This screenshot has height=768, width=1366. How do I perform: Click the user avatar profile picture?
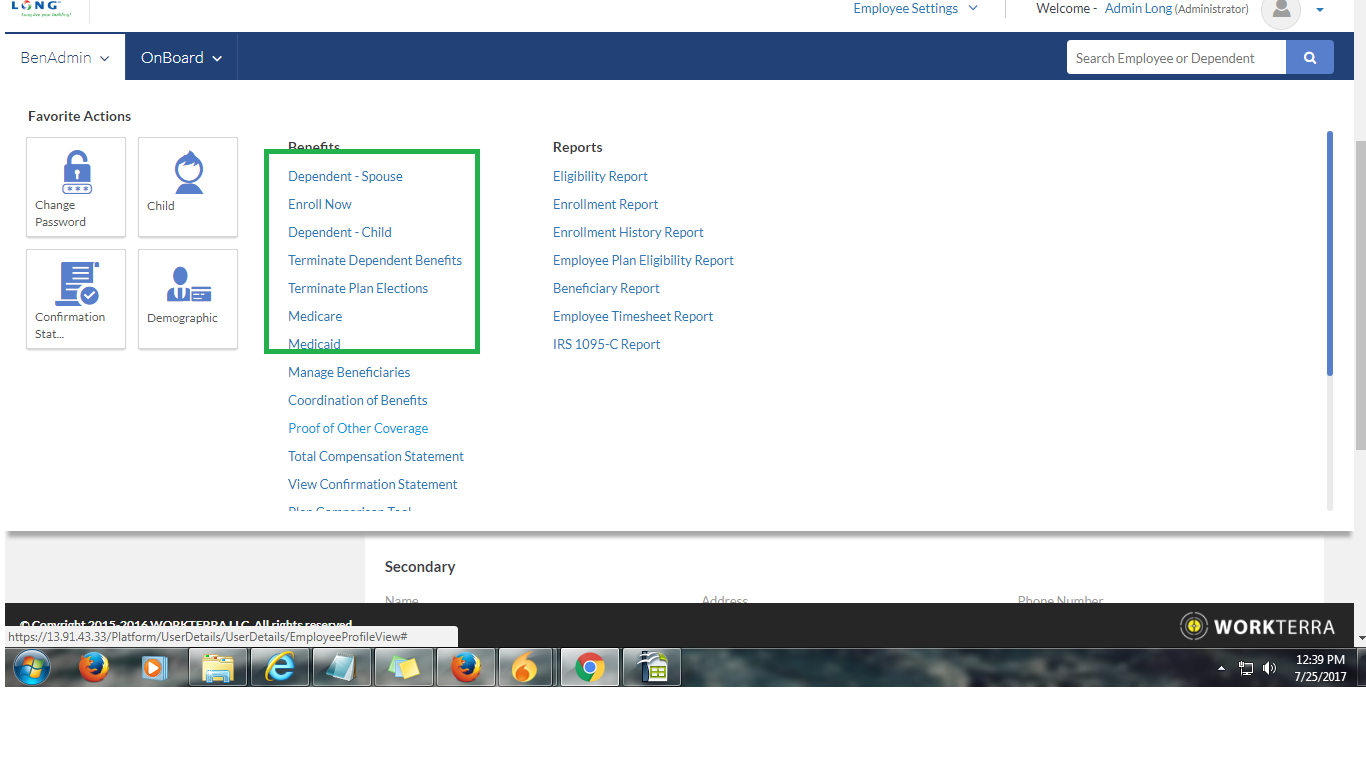(1280, 10)
